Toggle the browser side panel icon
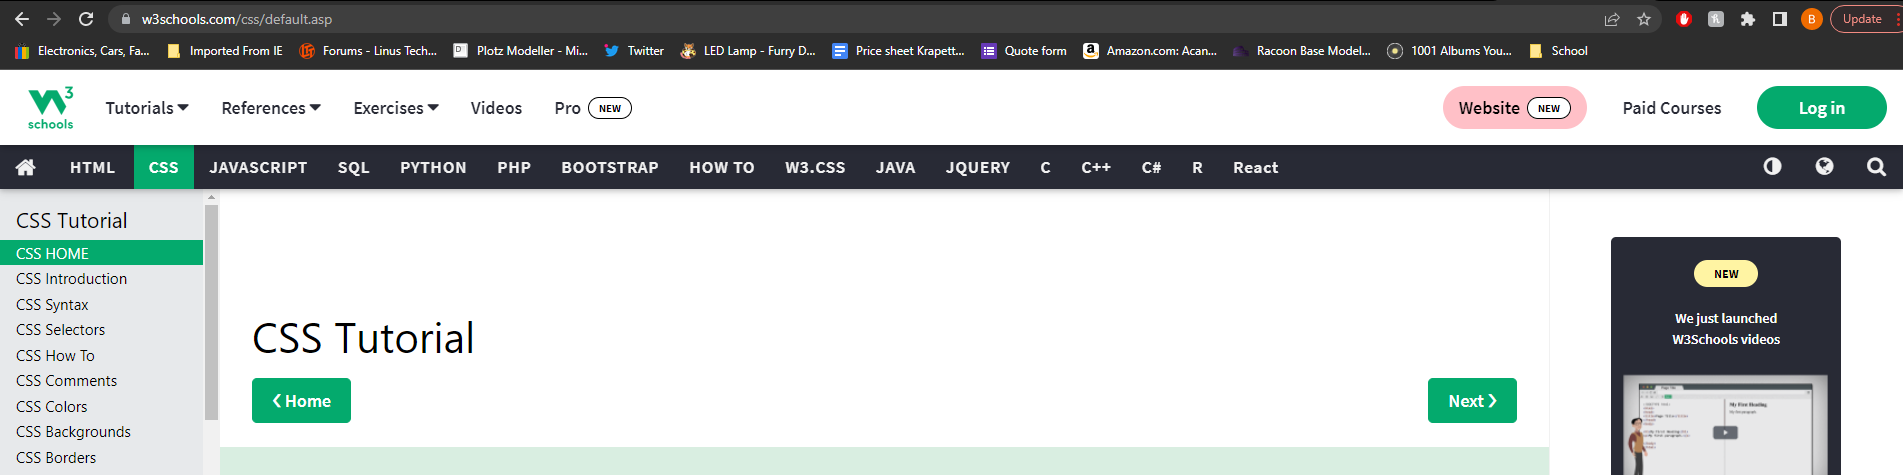The height and width of the screenshot is (475, 1903). pyautogui.click(x=1780, y=19)
